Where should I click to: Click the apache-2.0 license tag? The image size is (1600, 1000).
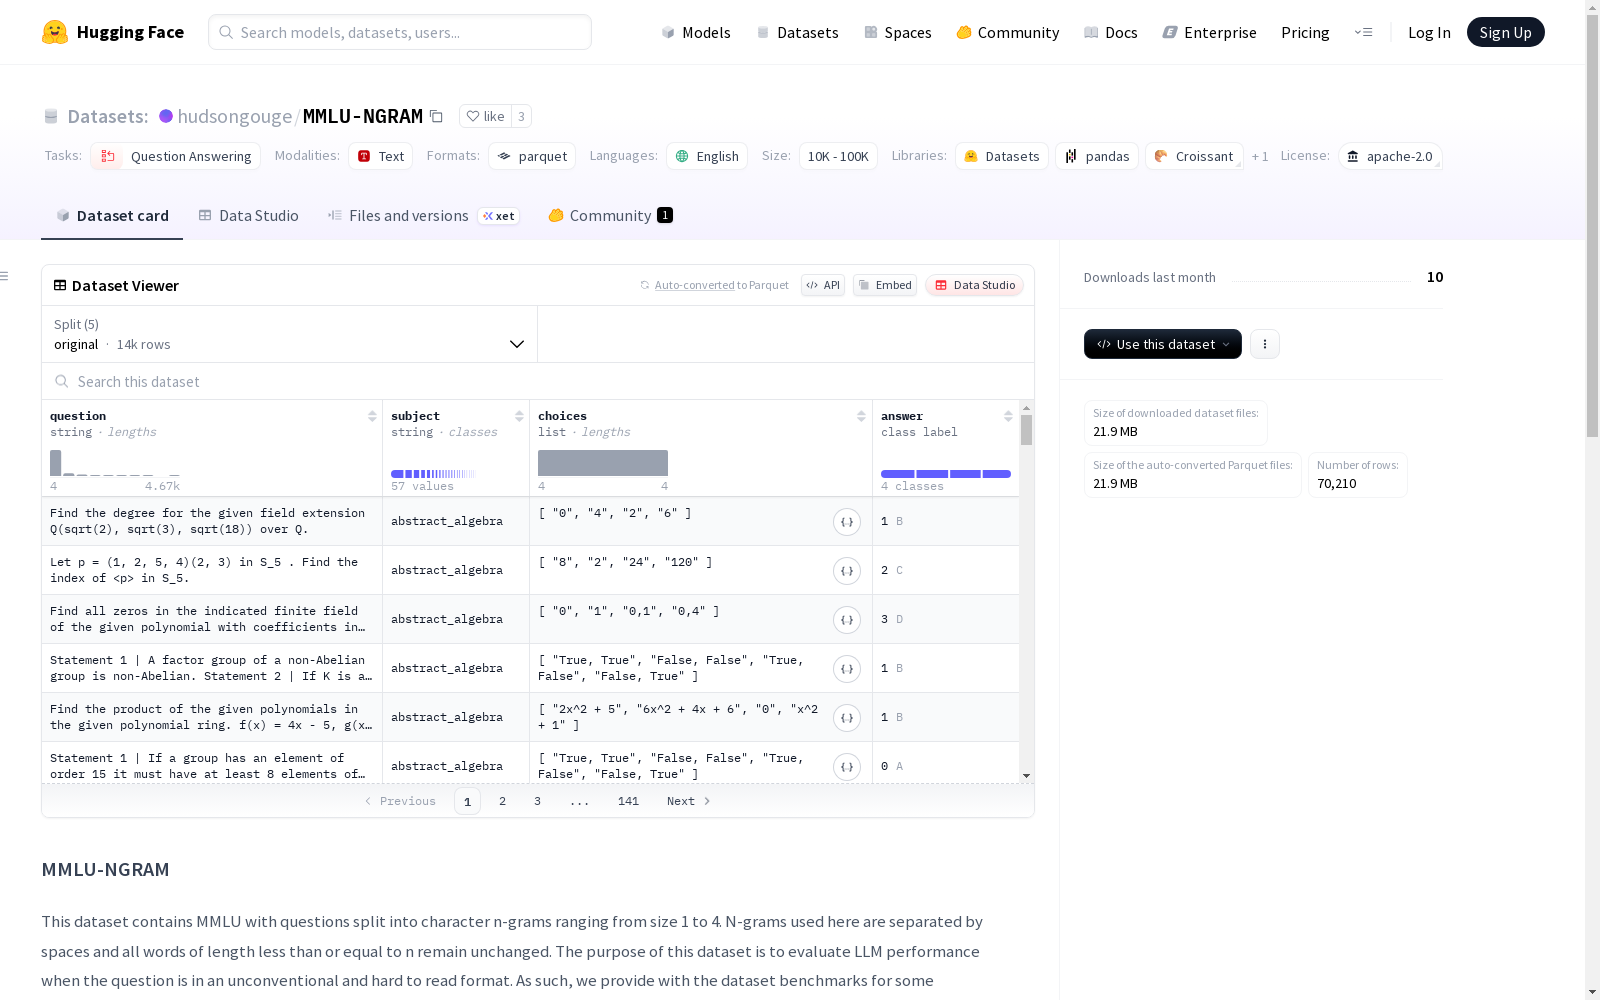1390,156
